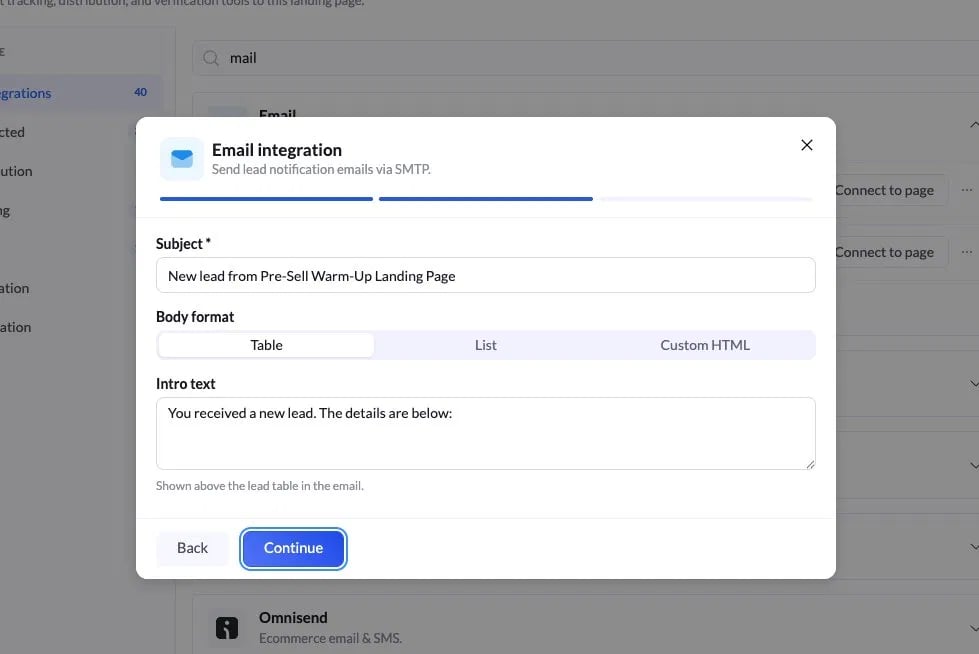Collapse the Email section chevron

point(974,125)
